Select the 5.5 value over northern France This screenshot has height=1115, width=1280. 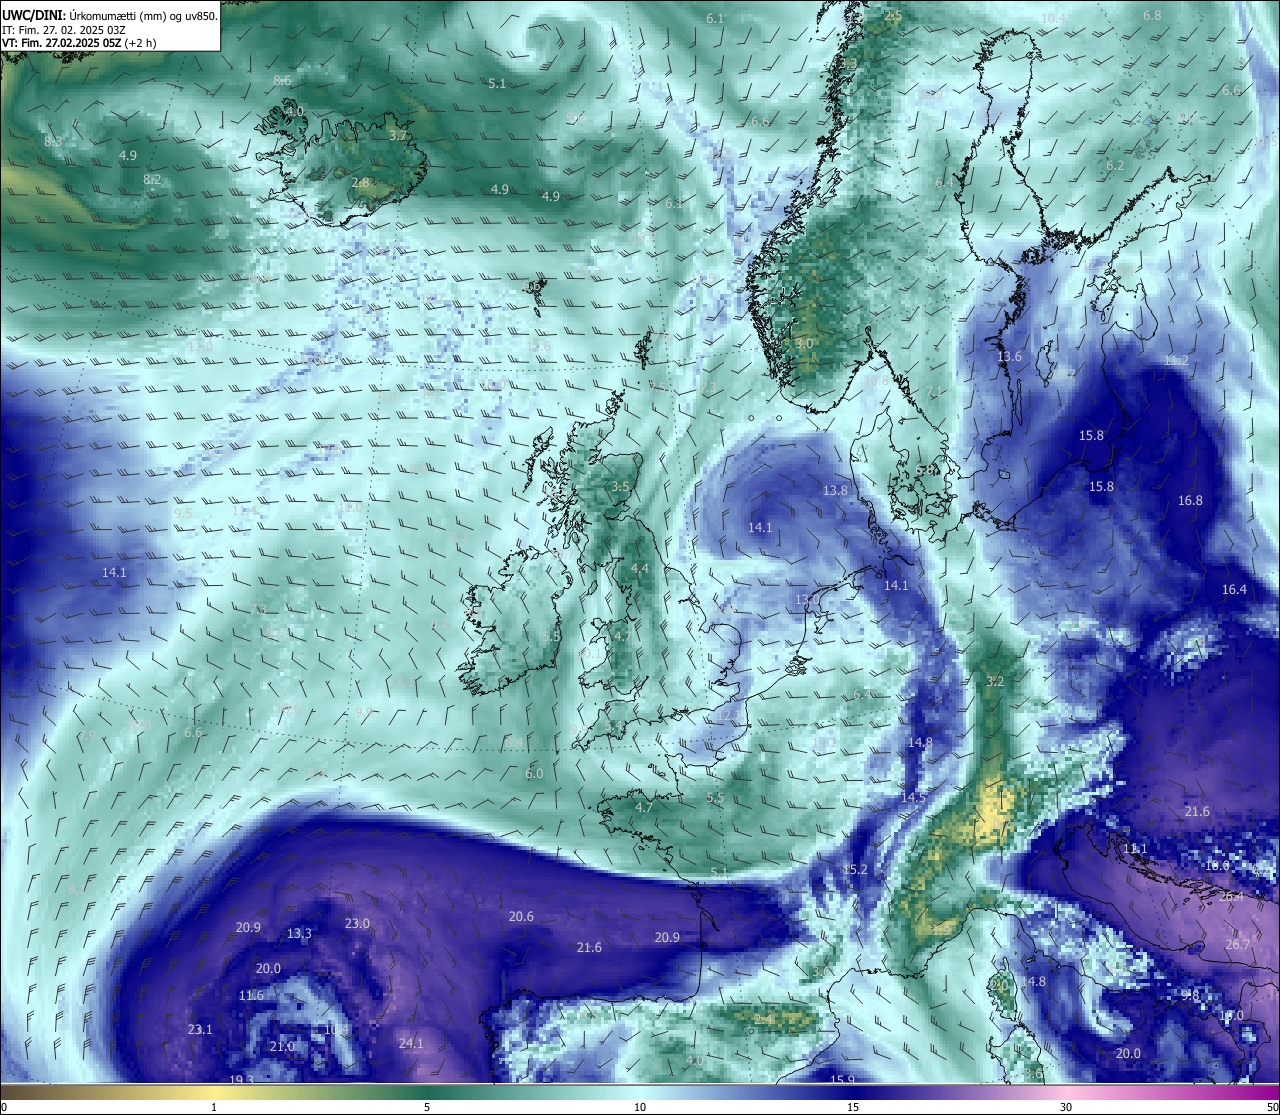(x=715, y=797)
